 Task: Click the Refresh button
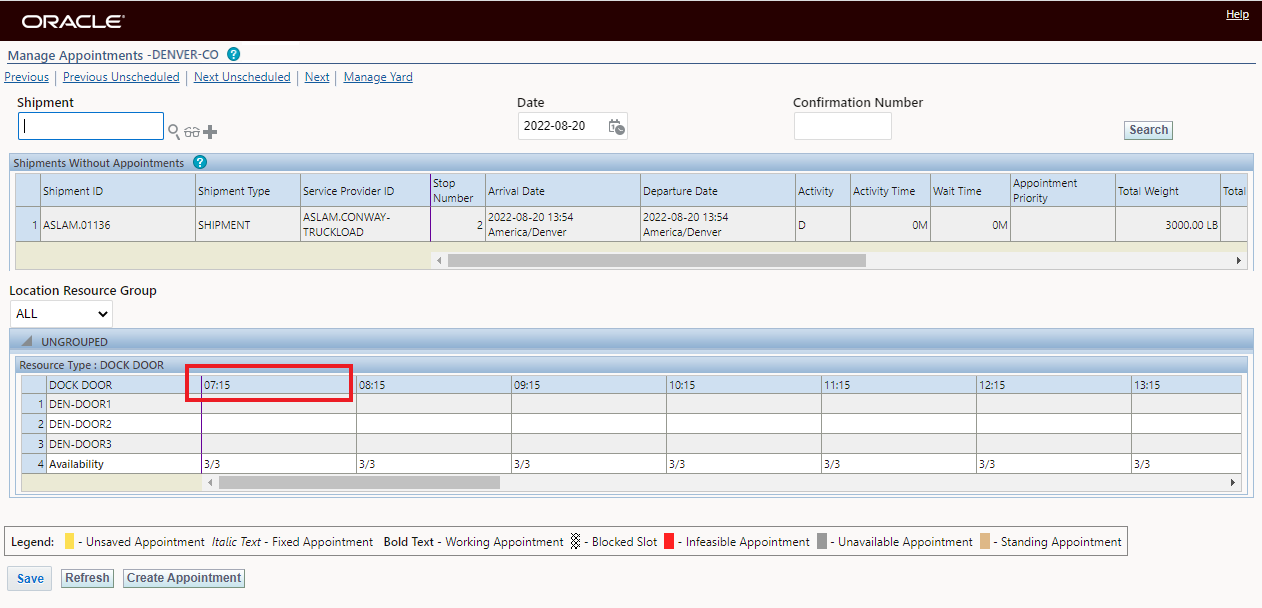tap(87, 578)
